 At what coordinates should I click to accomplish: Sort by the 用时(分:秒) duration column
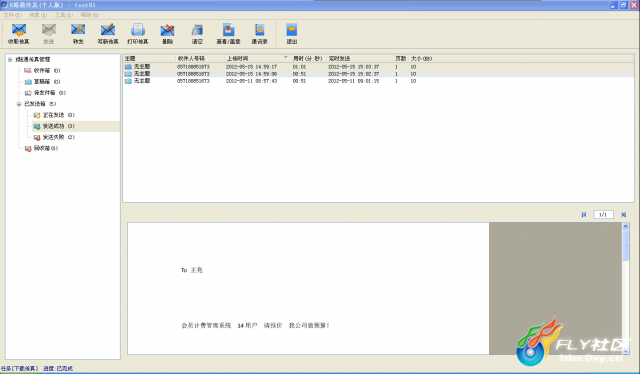point(308,58)
